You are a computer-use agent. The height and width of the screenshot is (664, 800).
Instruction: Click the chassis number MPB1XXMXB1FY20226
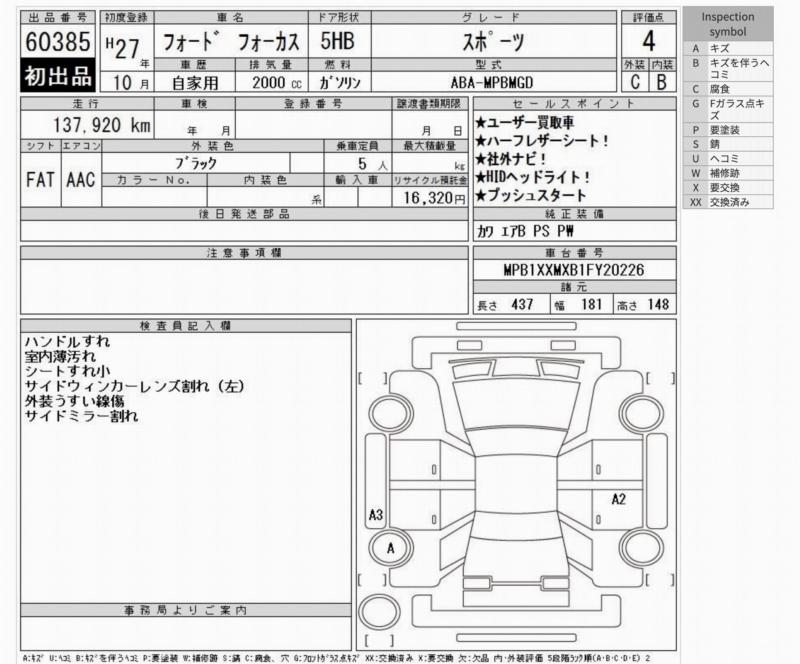[x=573, y=270]
